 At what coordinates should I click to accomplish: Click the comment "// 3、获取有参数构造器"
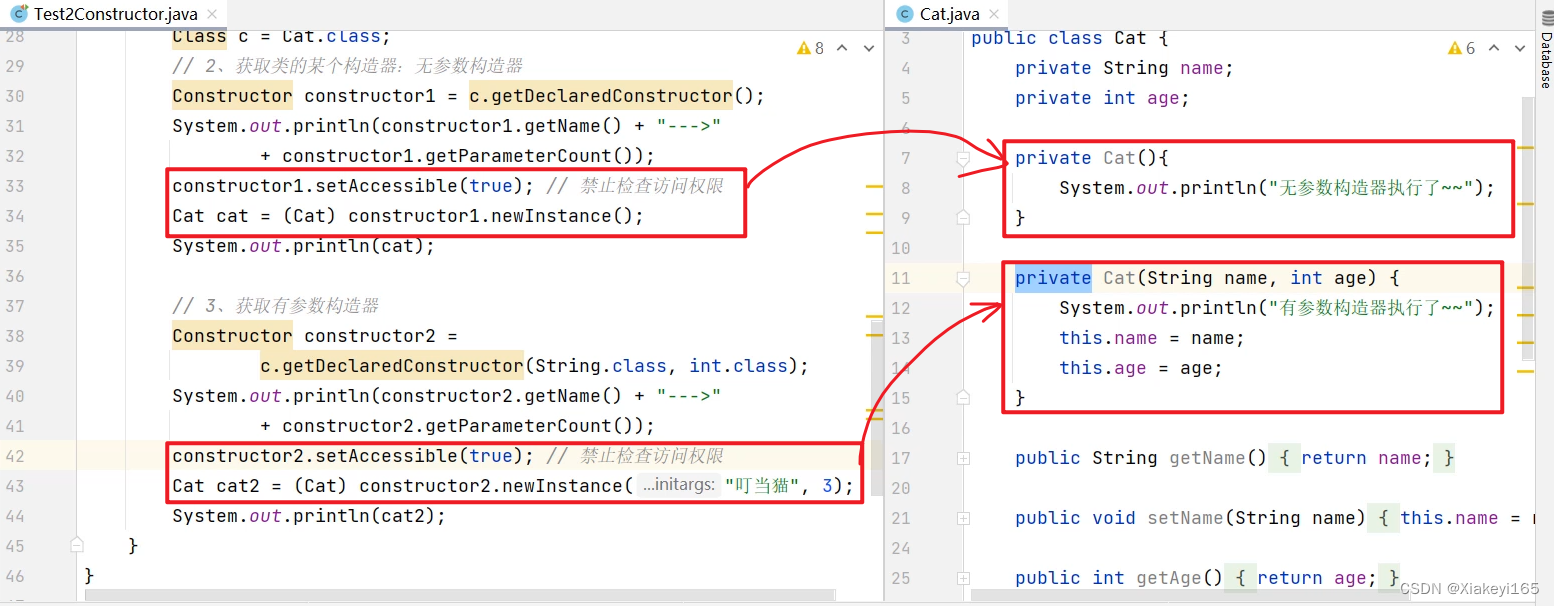(275, 306)
